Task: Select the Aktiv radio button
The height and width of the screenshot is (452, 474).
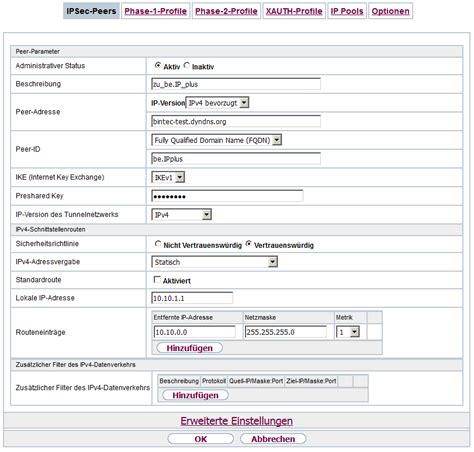Action: 158,66
